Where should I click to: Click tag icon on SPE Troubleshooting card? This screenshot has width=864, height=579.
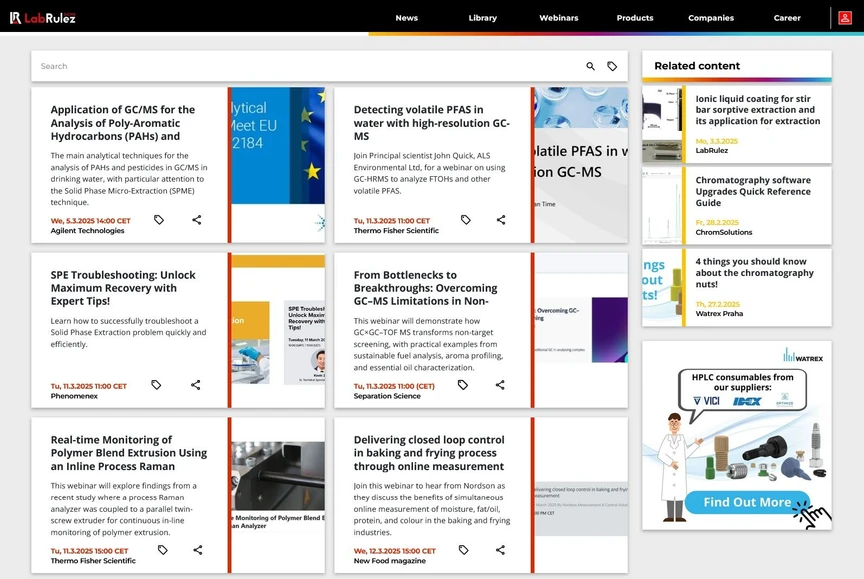pos(156,385)
